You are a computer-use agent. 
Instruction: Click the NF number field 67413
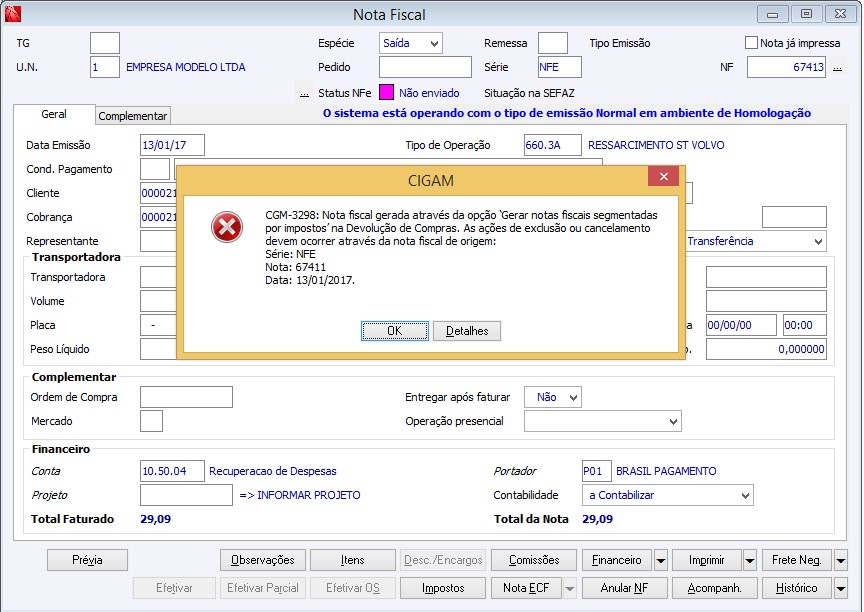coord(786,67)
